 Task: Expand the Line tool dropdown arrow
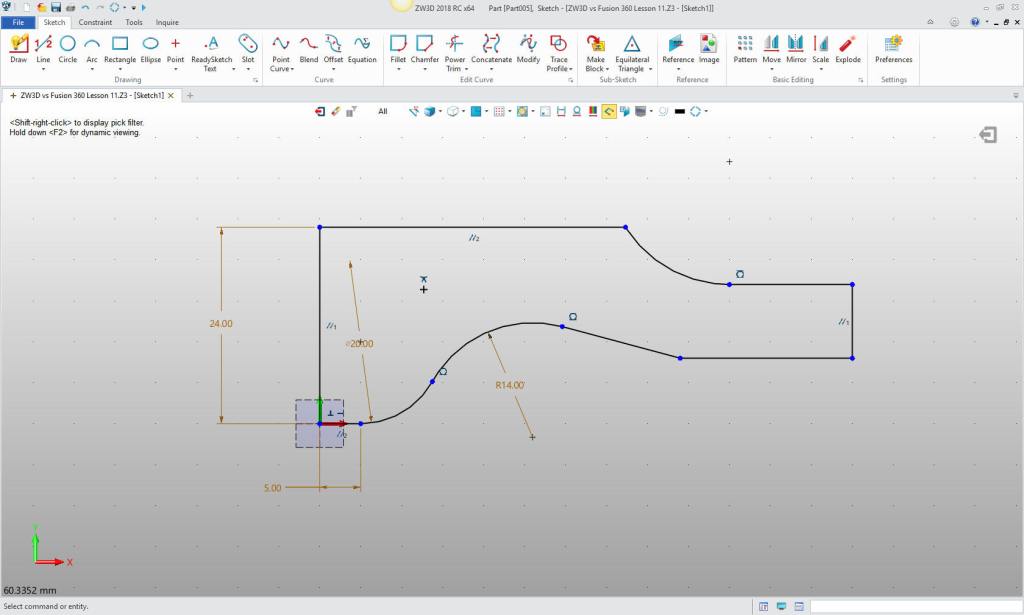(x=43, y=69)
